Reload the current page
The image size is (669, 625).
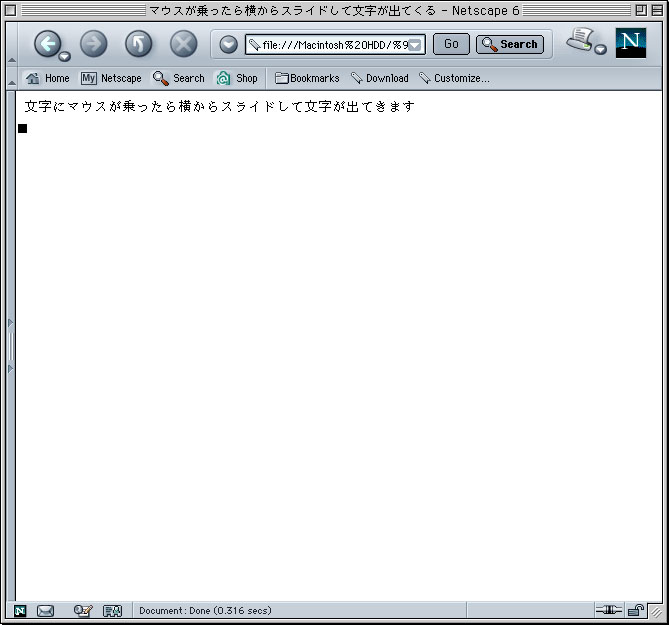click(x=138, y=44)
